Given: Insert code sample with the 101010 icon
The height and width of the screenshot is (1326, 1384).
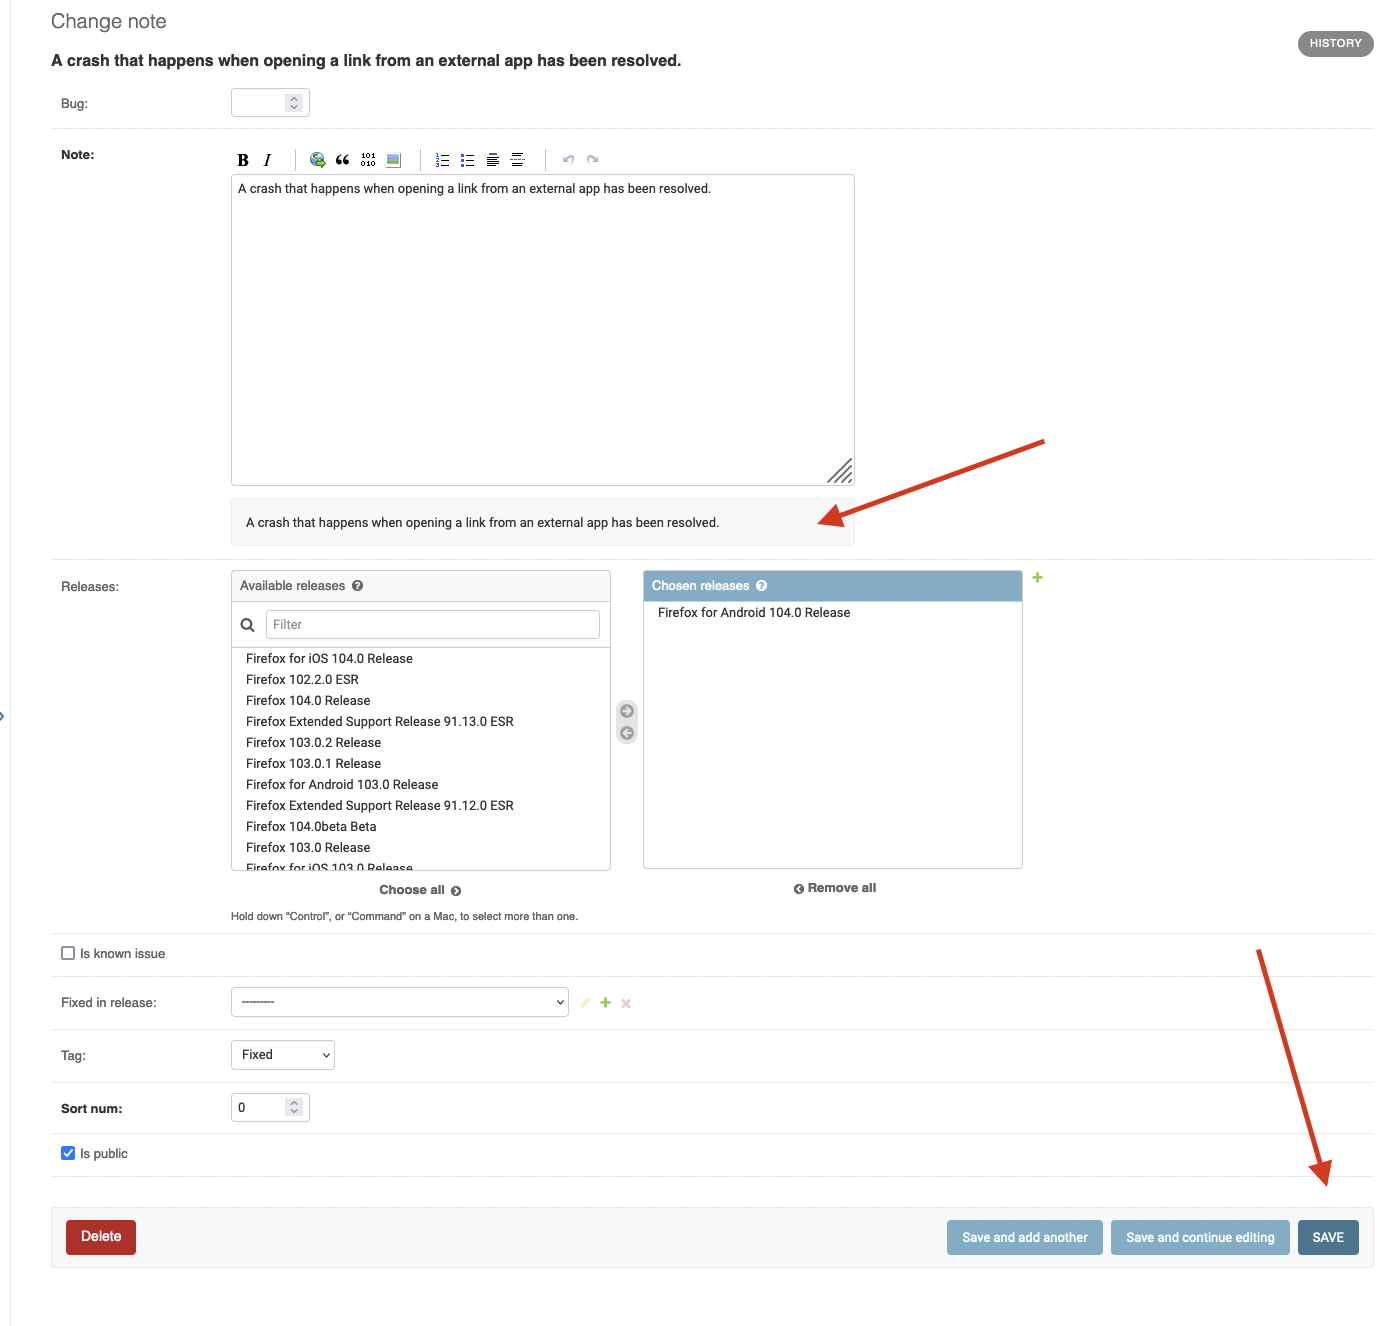Looking at the screenshot, I should pyautogui.click(x=368, y=160).
